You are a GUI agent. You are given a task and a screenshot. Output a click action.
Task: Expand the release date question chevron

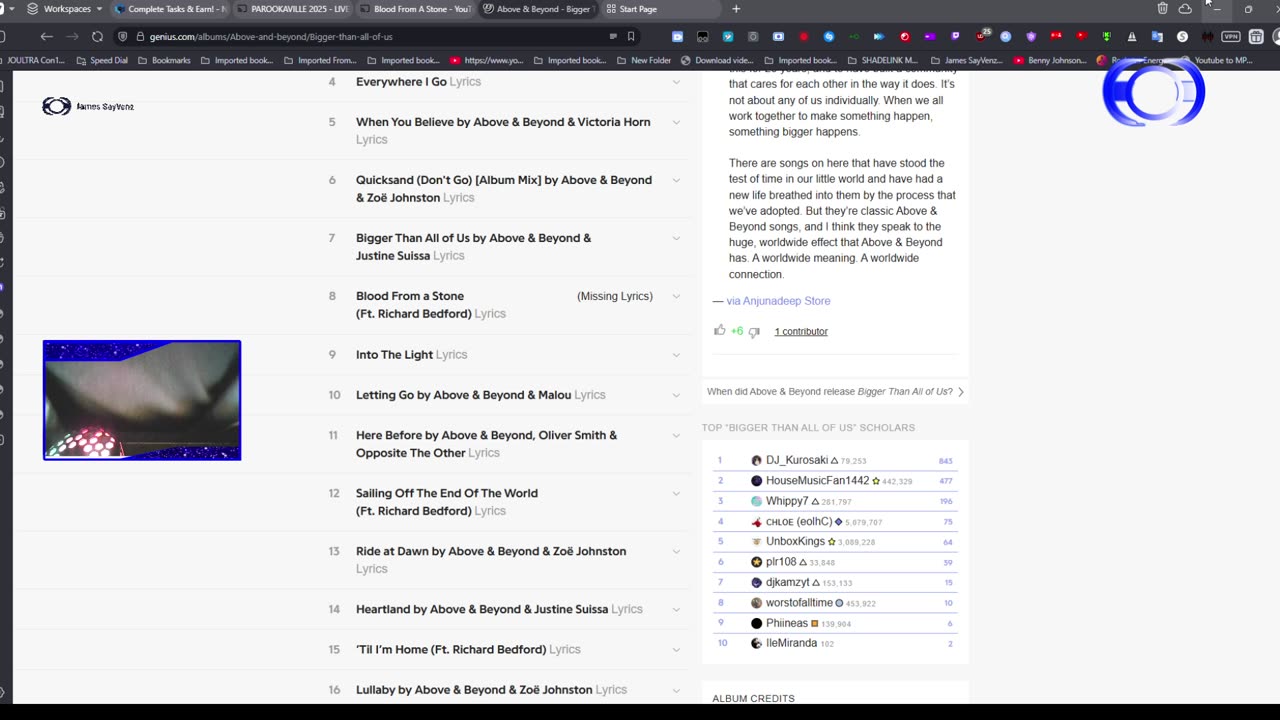click(961, 392)
